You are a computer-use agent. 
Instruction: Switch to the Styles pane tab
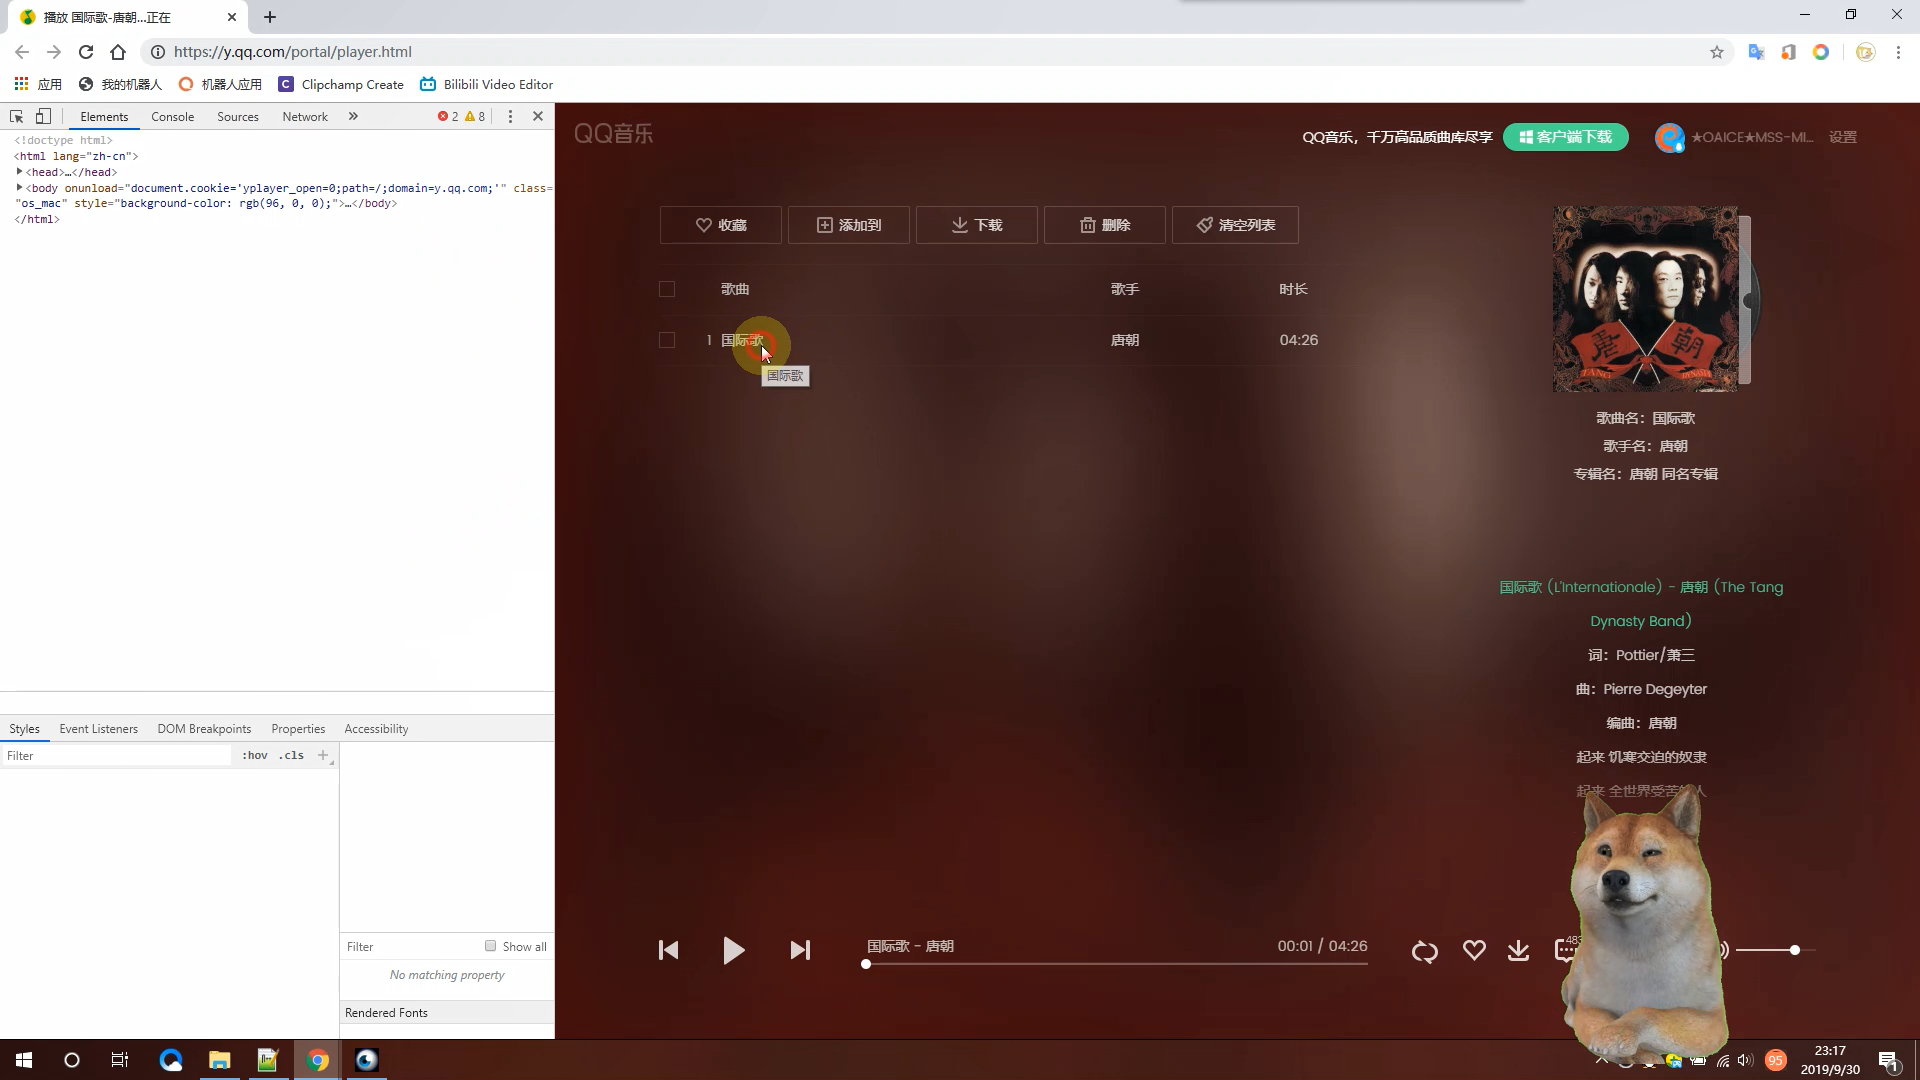click(x=25, y=729)
